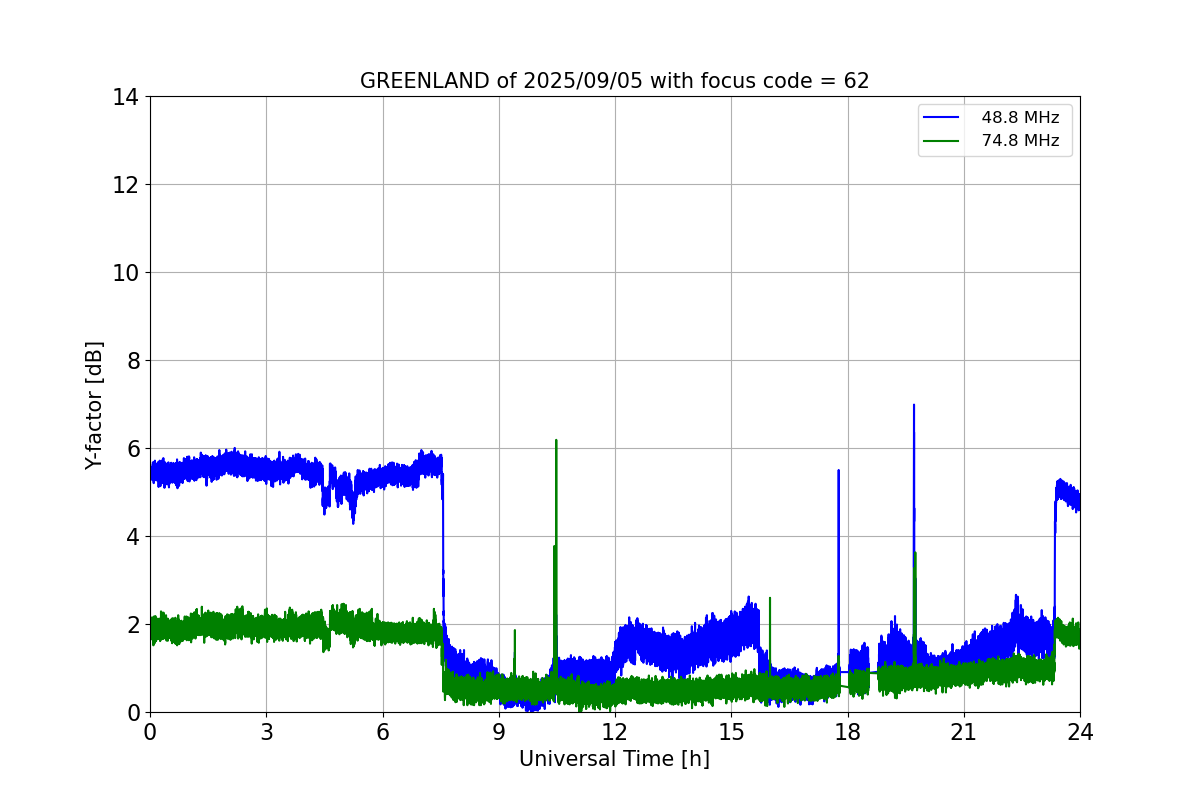This screenshot has height=800, width=1200.
Task: Click the plot title mentioning GREENLAND
Action: 614,81
